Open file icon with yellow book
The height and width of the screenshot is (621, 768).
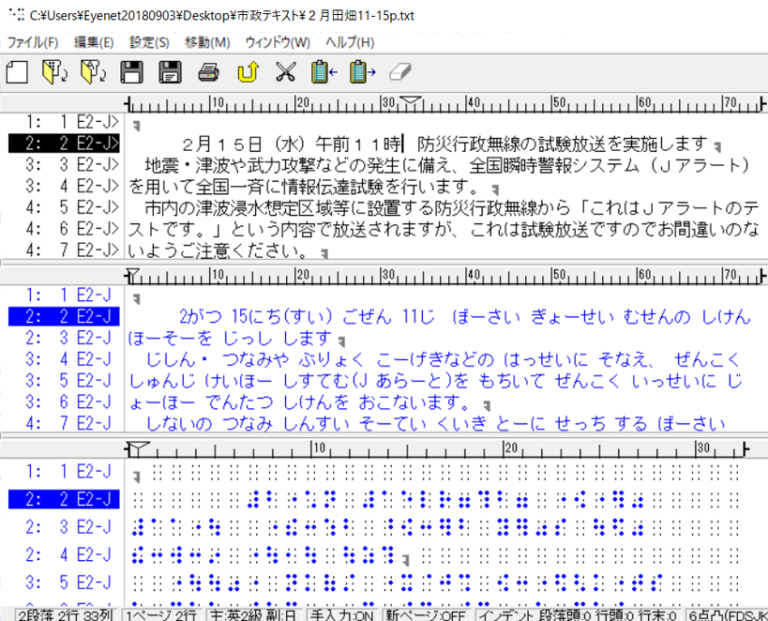[x=54, y=72]
